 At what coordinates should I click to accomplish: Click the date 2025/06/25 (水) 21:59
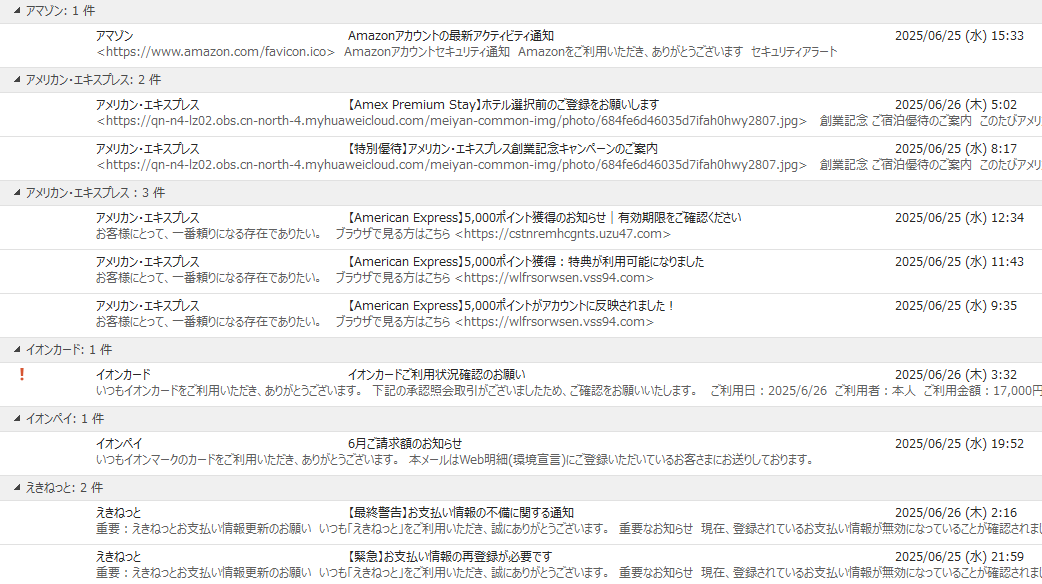[959, 557]
